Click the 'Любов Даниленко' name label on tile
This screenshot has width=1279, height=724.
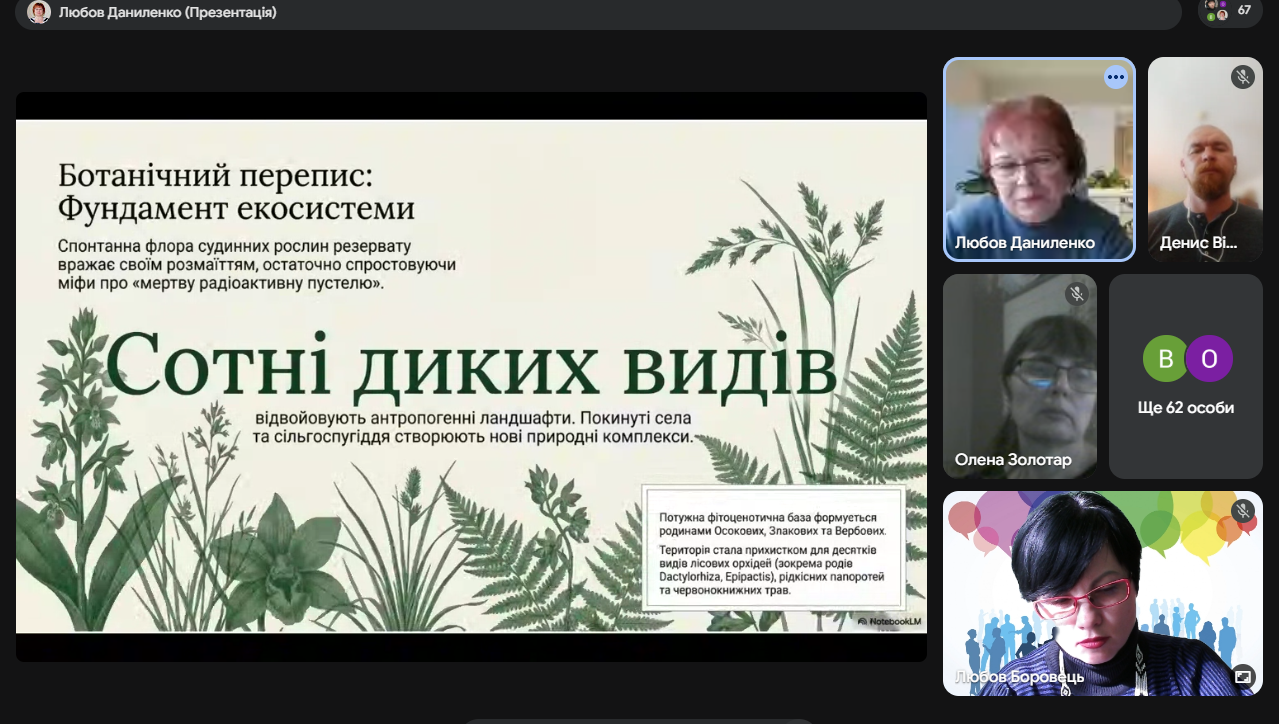1024,243
